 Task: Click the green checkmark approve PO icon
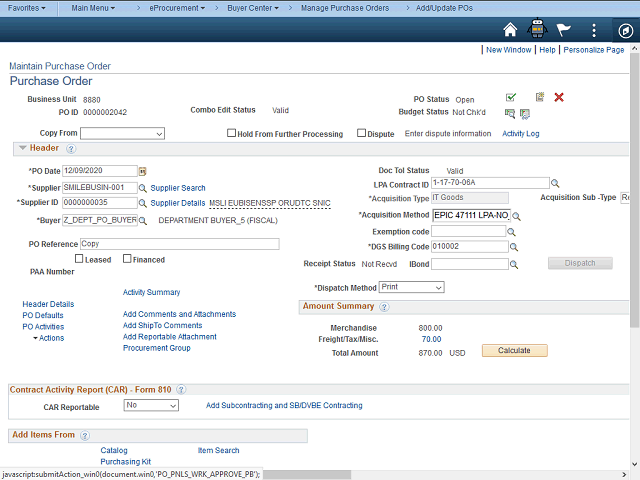click(511, 97)
